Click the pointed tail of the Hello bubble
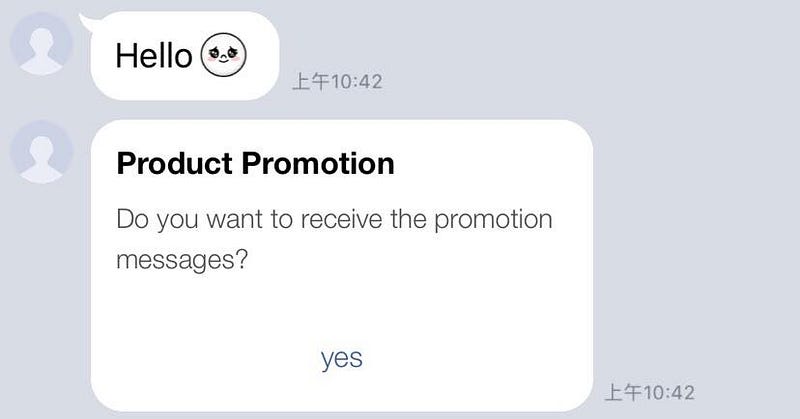The image size is (800, 419). (88, 19)
